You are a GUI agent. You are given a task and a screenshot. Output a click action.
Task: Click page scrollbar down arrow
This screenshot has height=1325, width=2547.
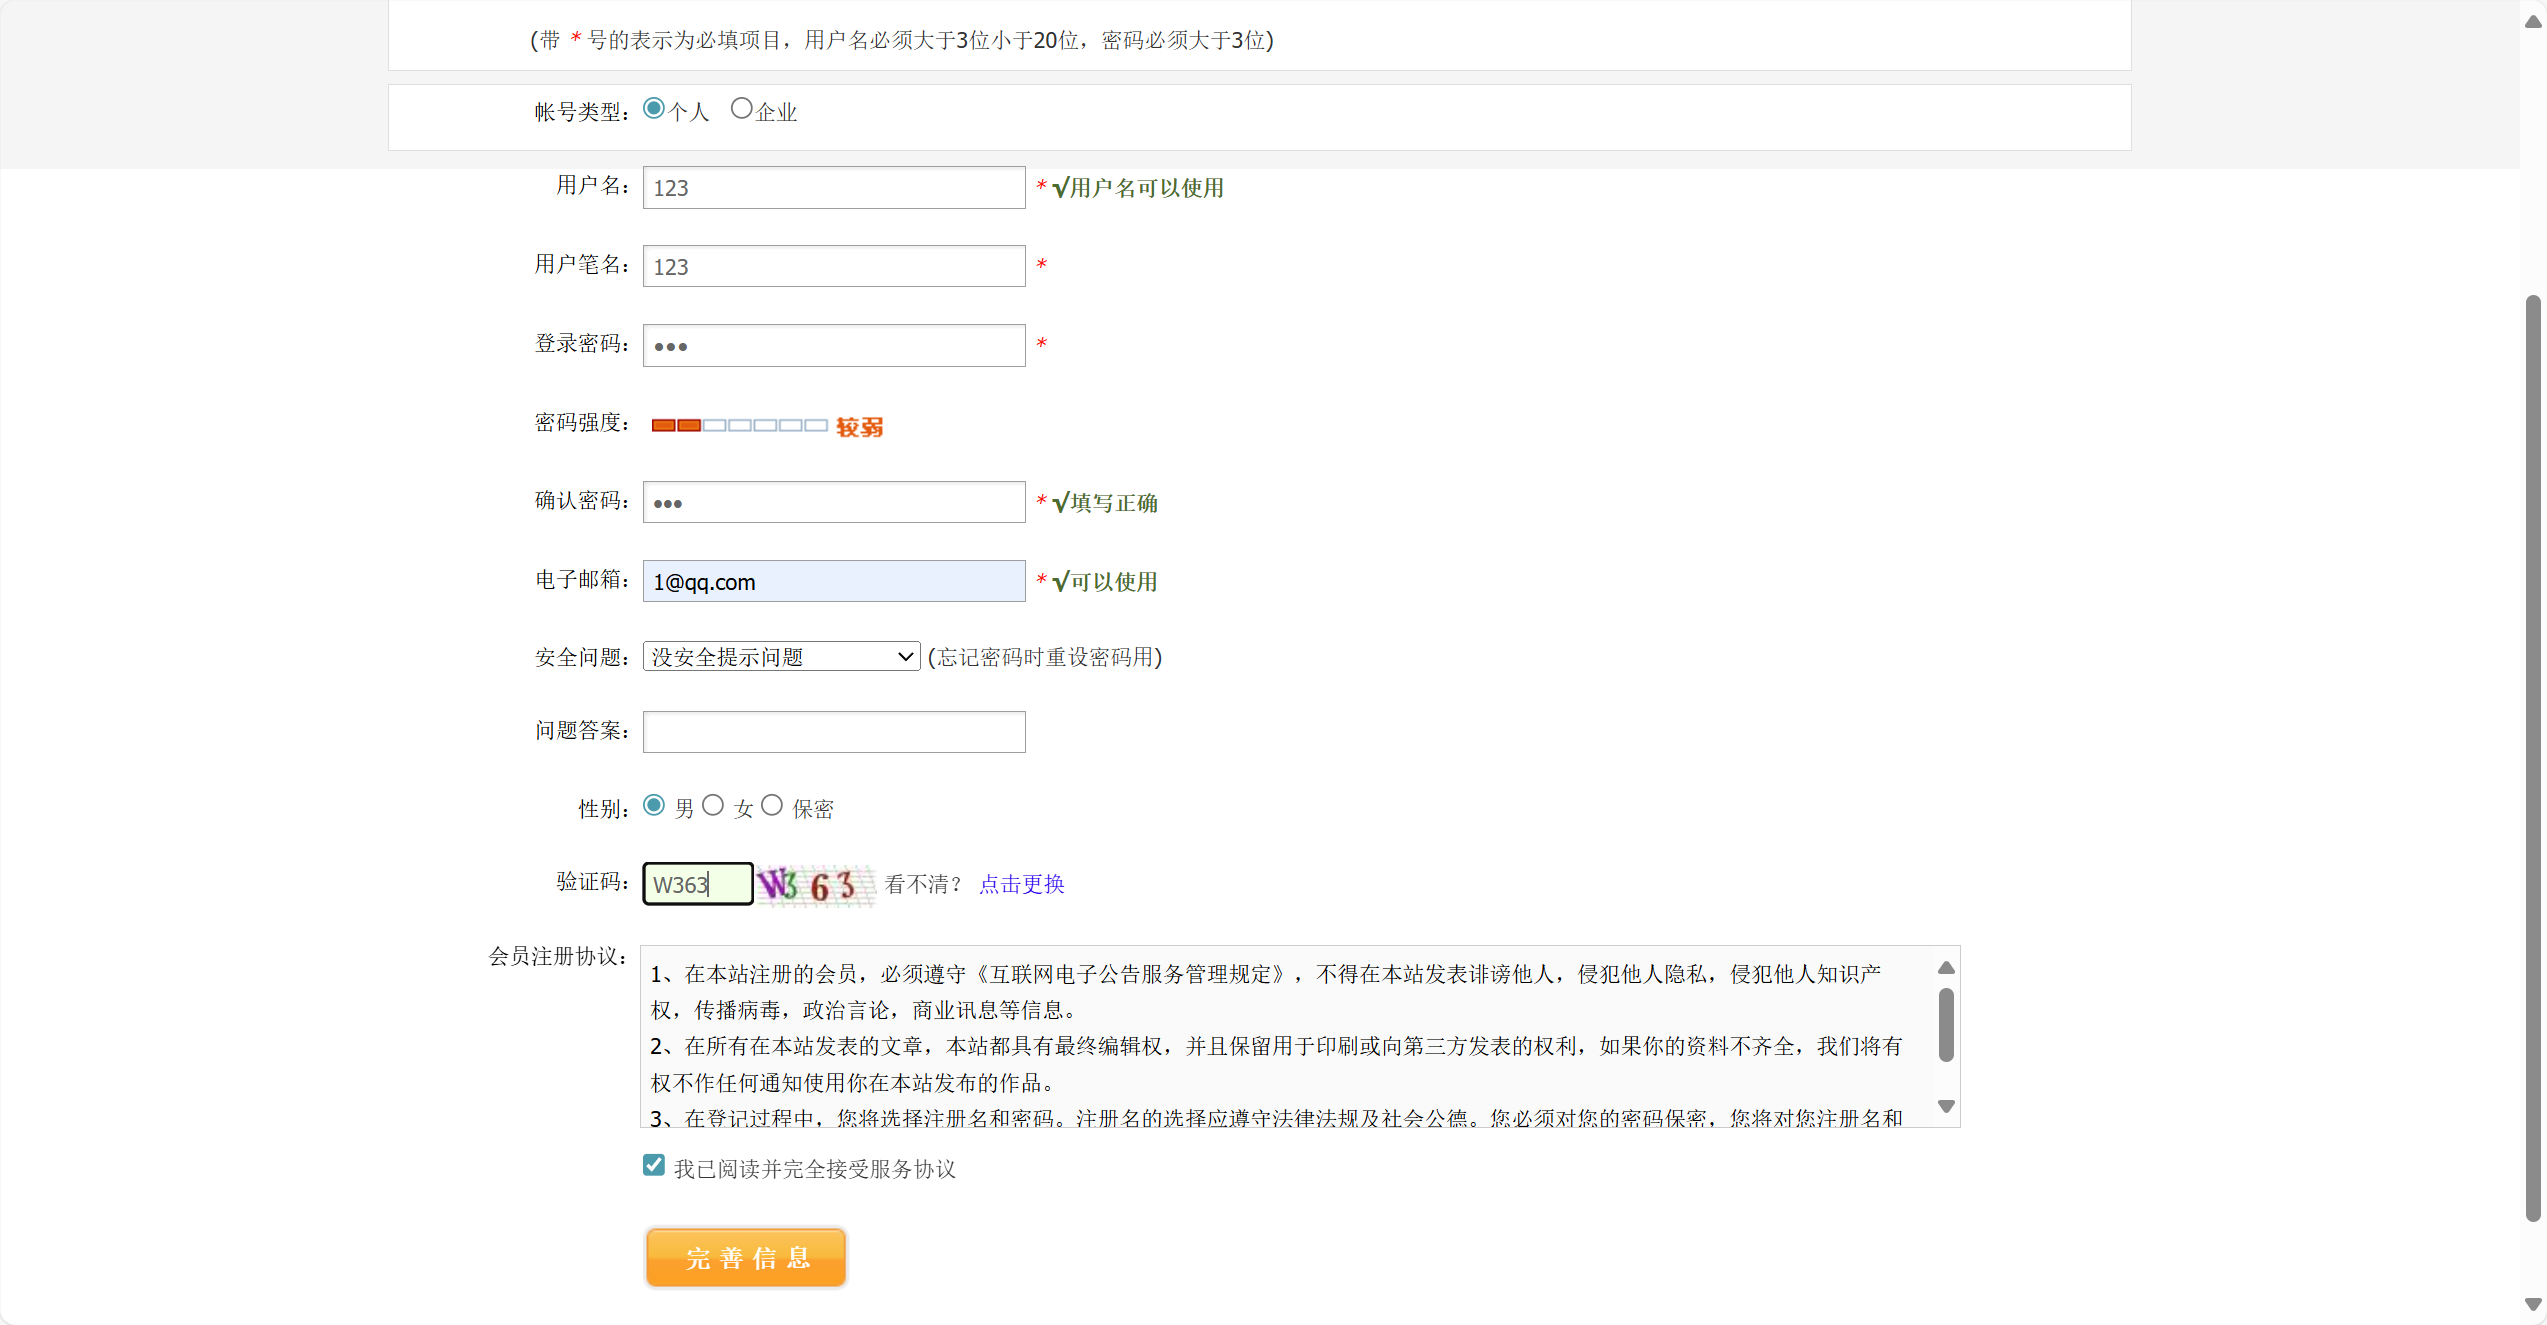[x=2532, y=1304]
